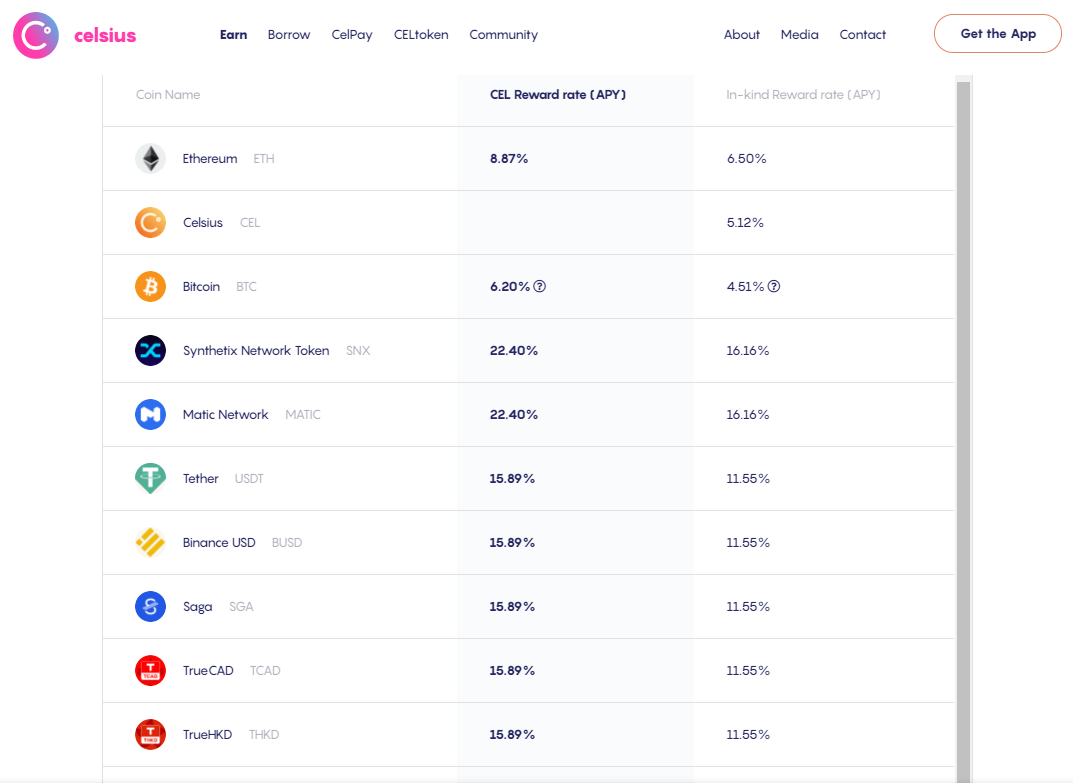Click the THKD ticker label
This screenshot has width=1073, height=783.
pyautogui.click(x=263, y=734)
